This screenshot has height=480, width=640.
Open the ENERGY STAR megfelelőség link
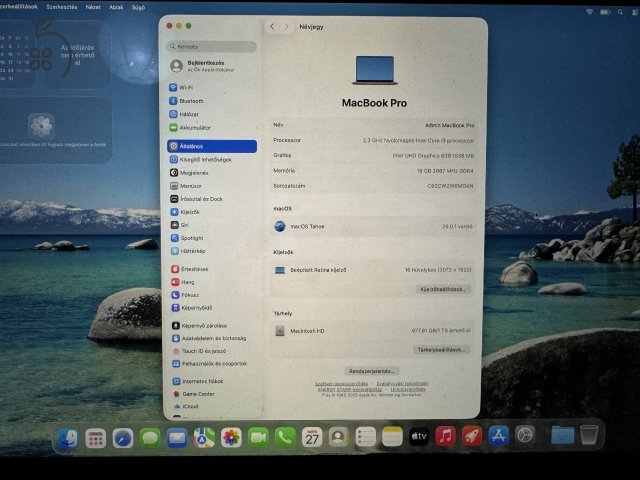[350, 389]
